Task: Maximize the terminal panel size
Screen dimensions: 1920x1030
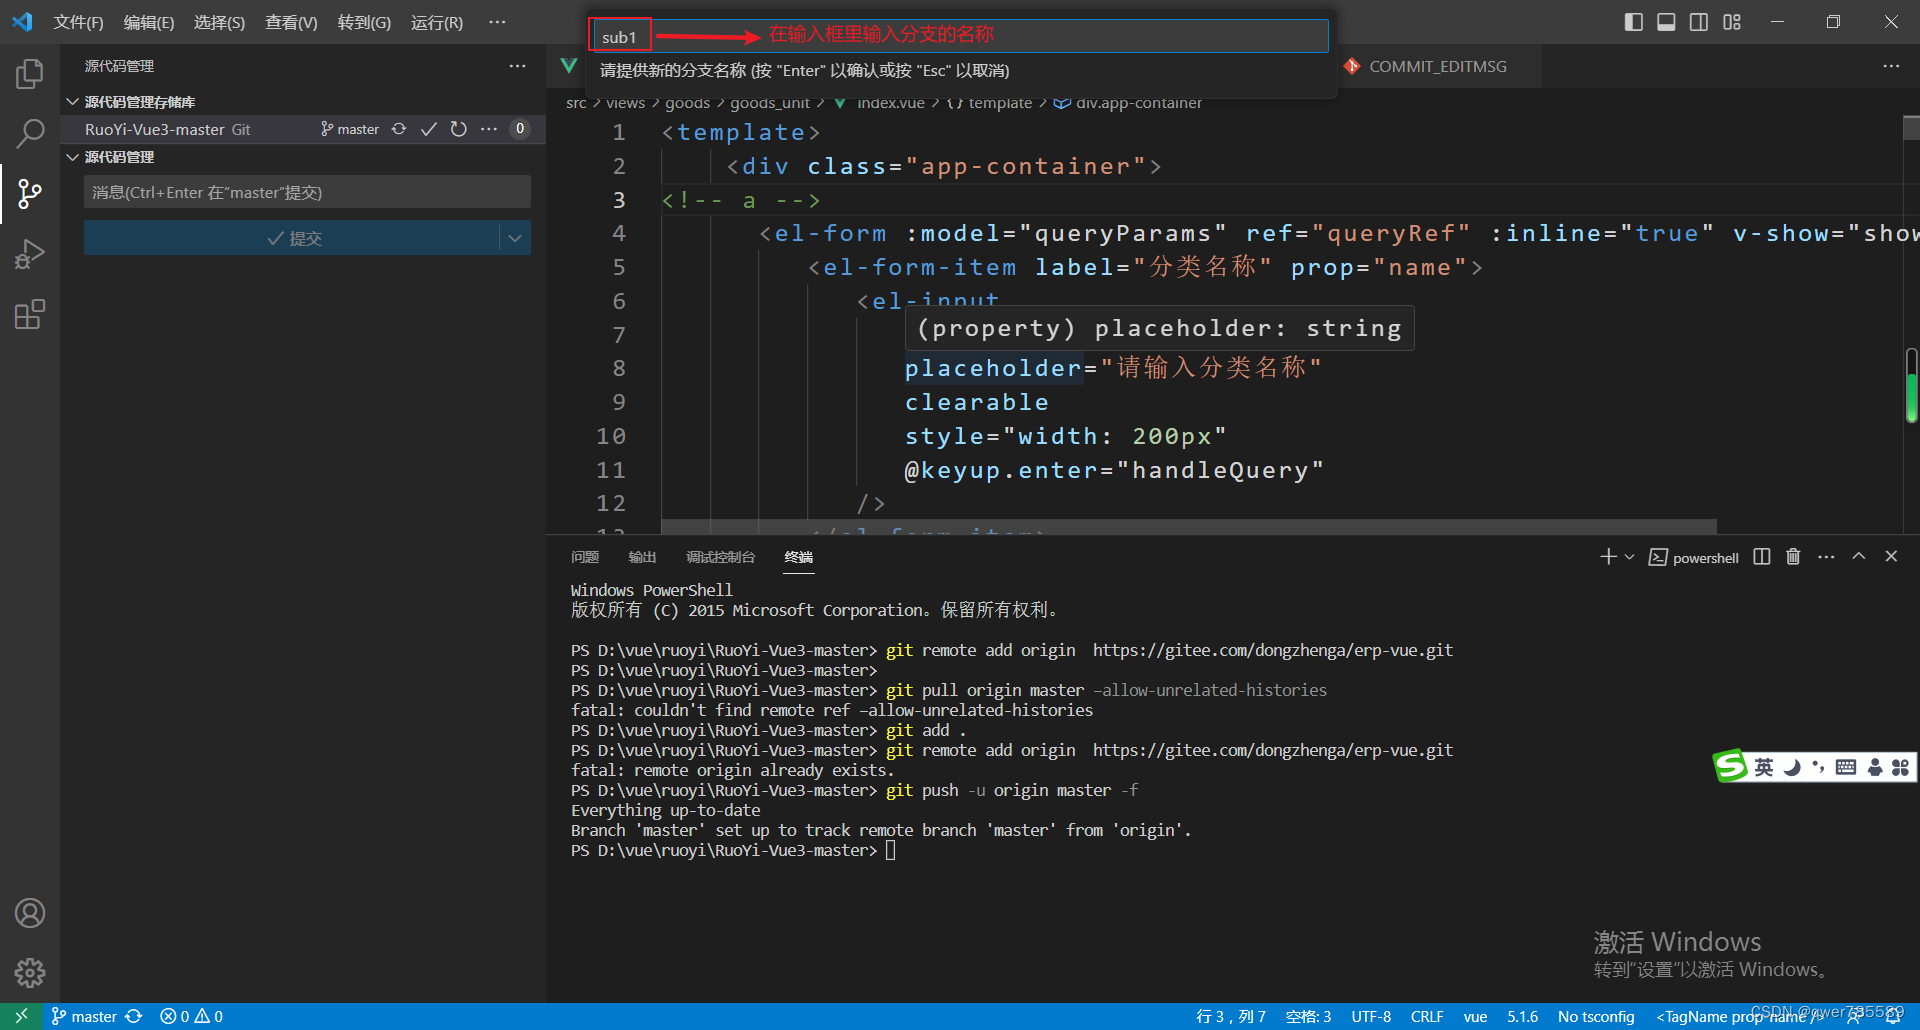Action: point(1859,557)
